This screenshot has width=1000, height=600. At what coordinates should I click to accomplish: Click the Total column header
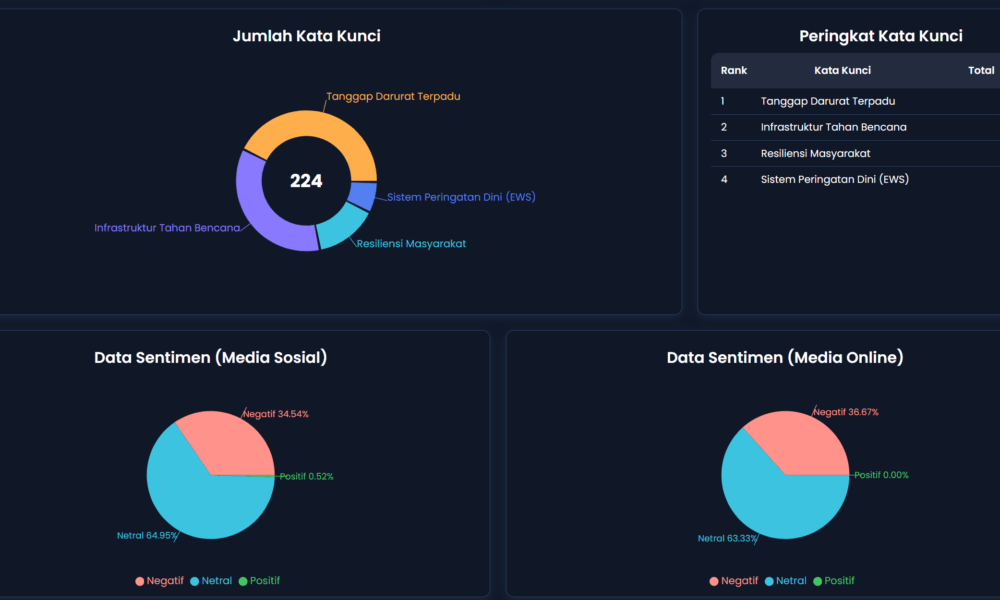pyautogui.click(x=980, y=71)
